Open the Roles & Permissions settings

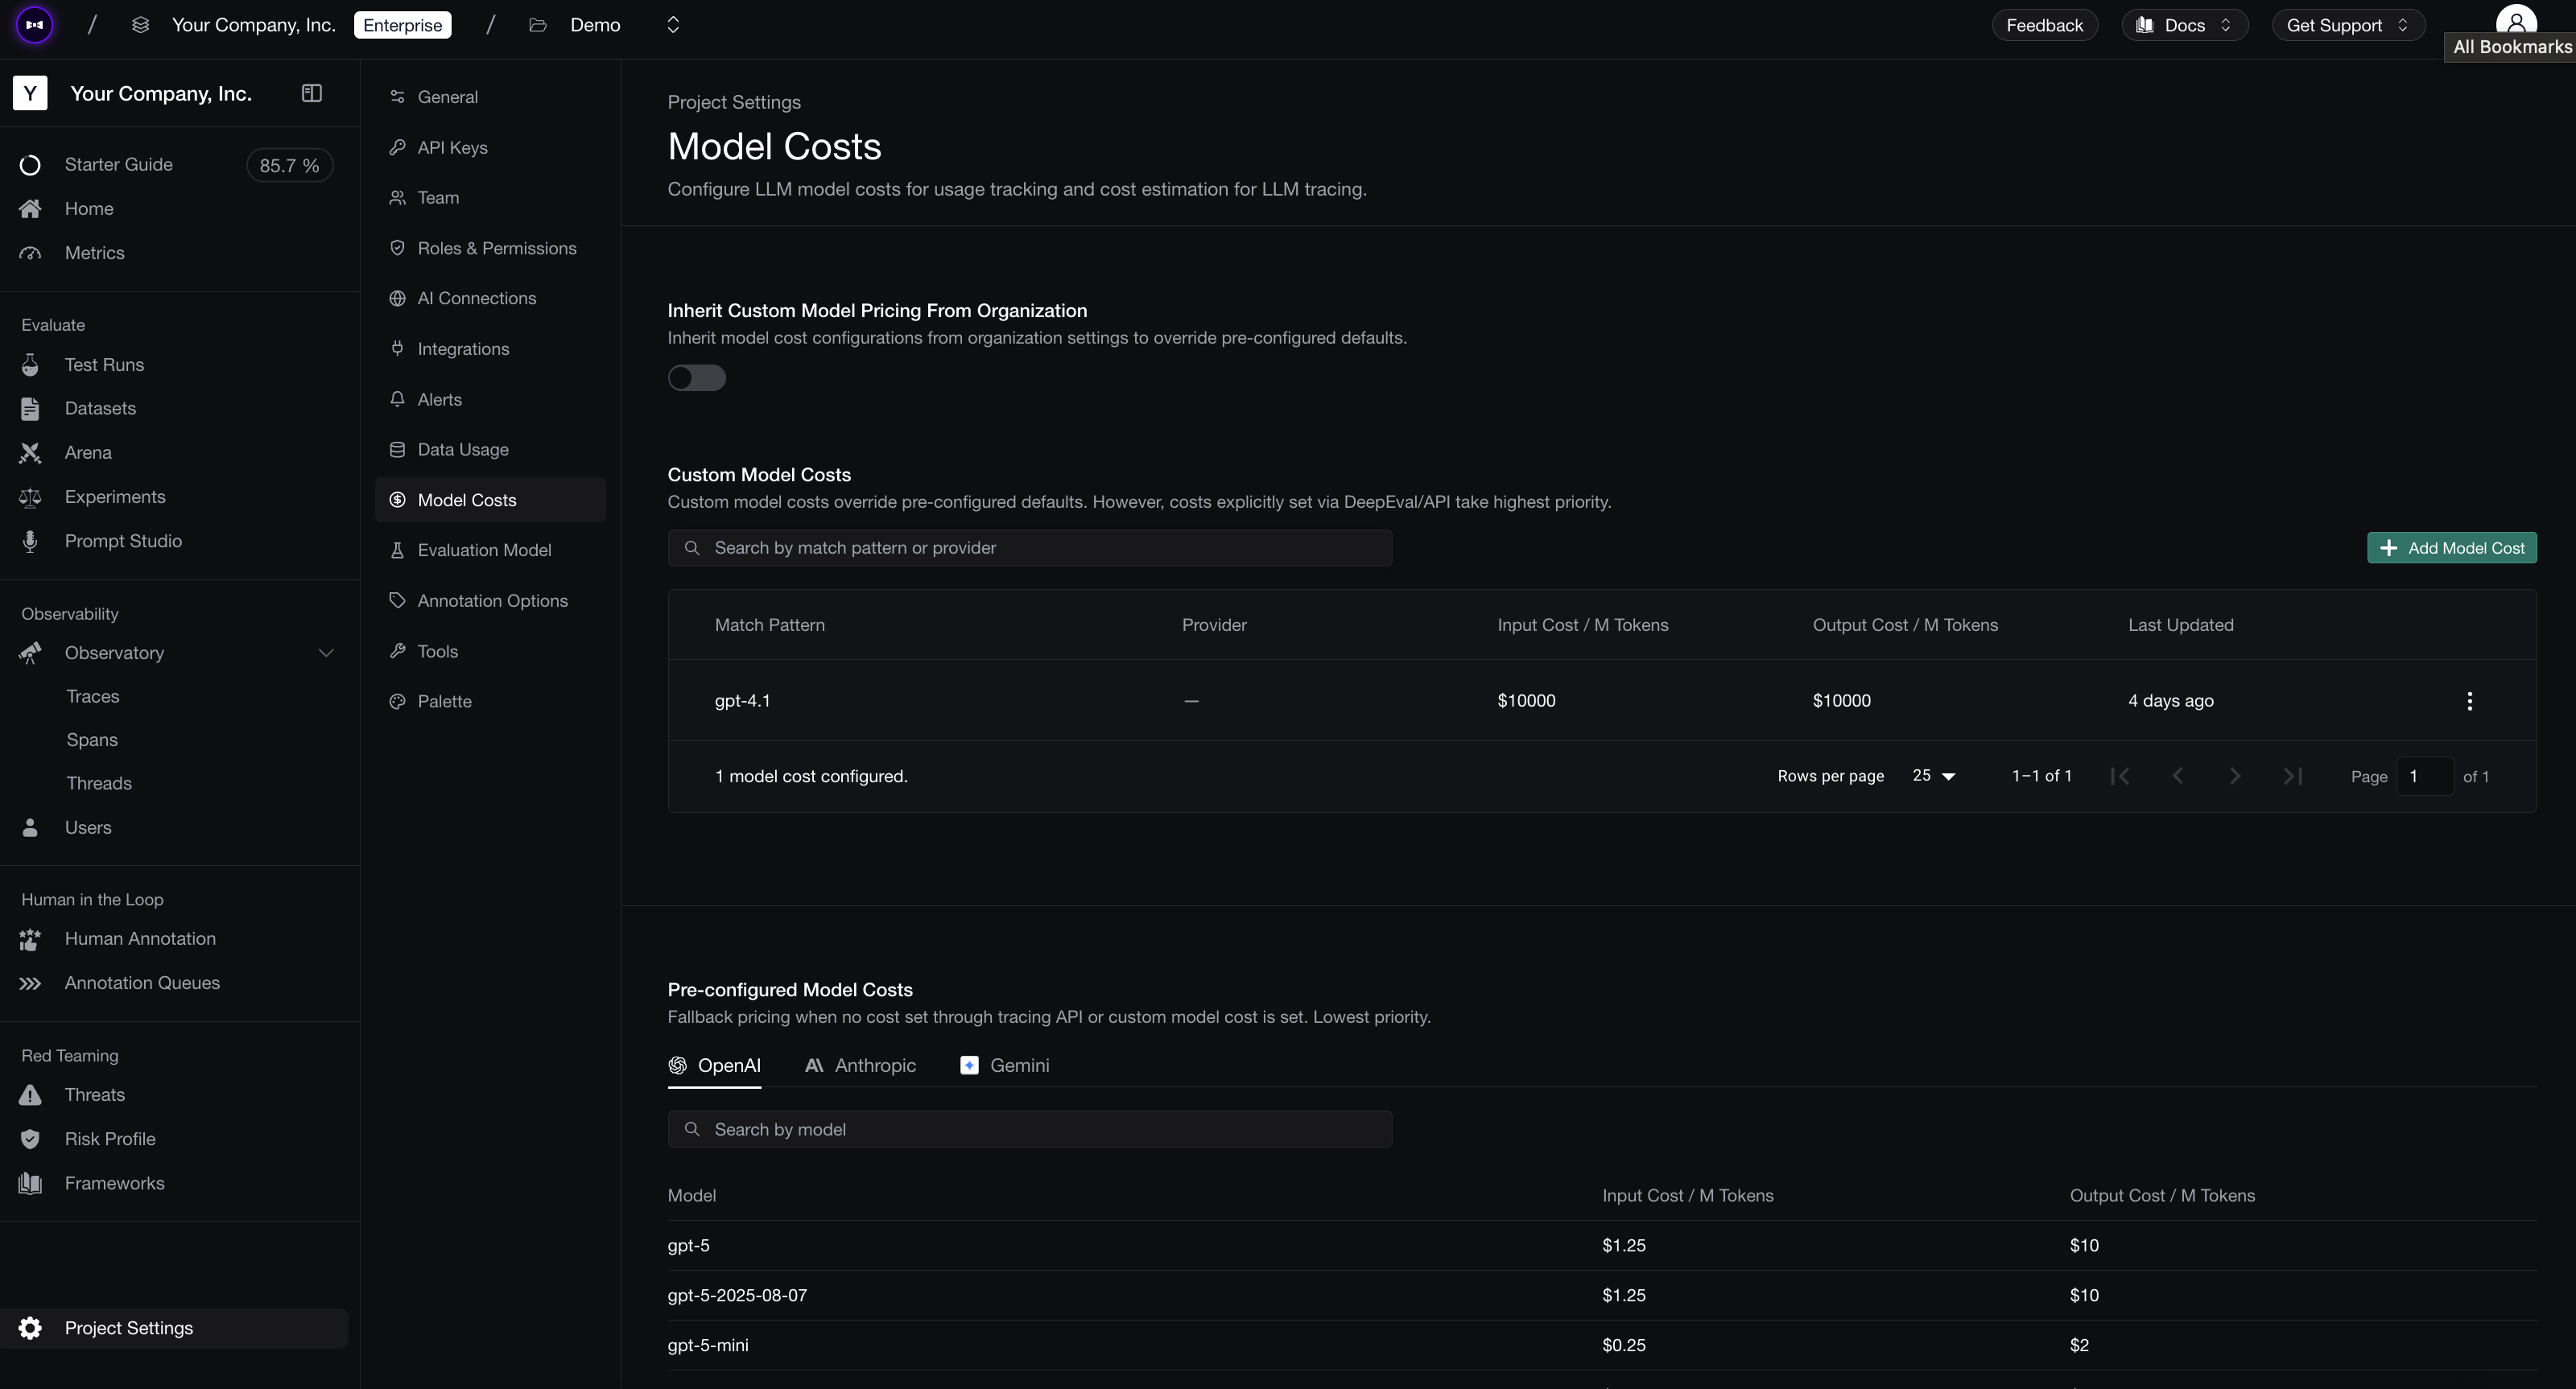coord(491,248)
